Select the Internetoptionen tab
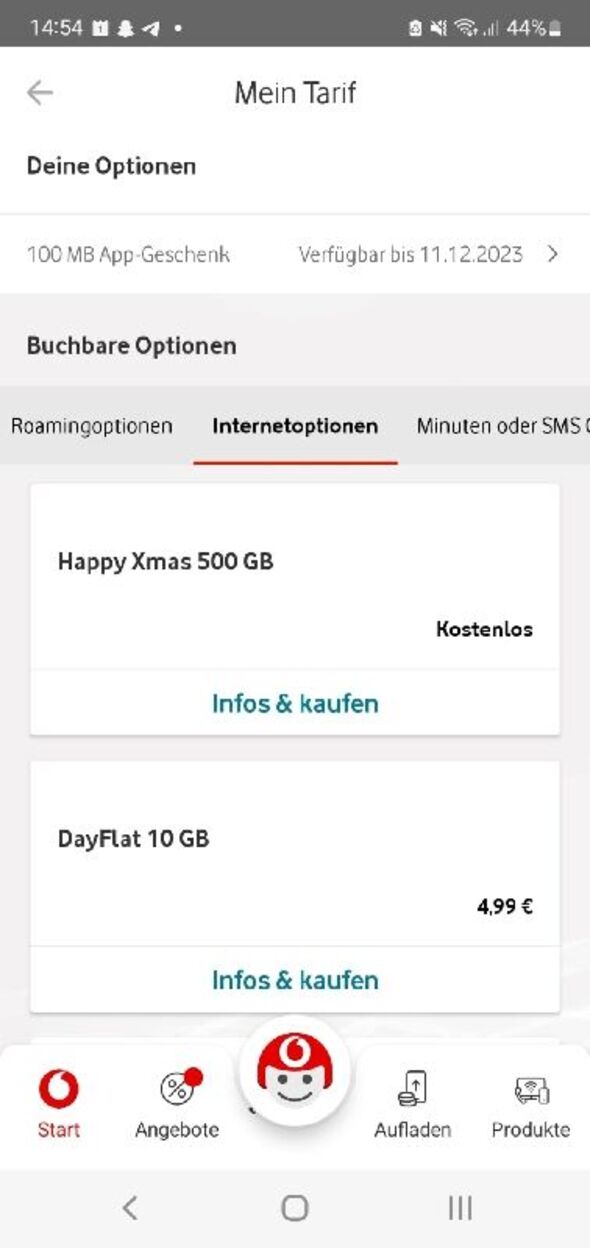The height and width of the screenshot is (1248, 590). pos(295,426)
